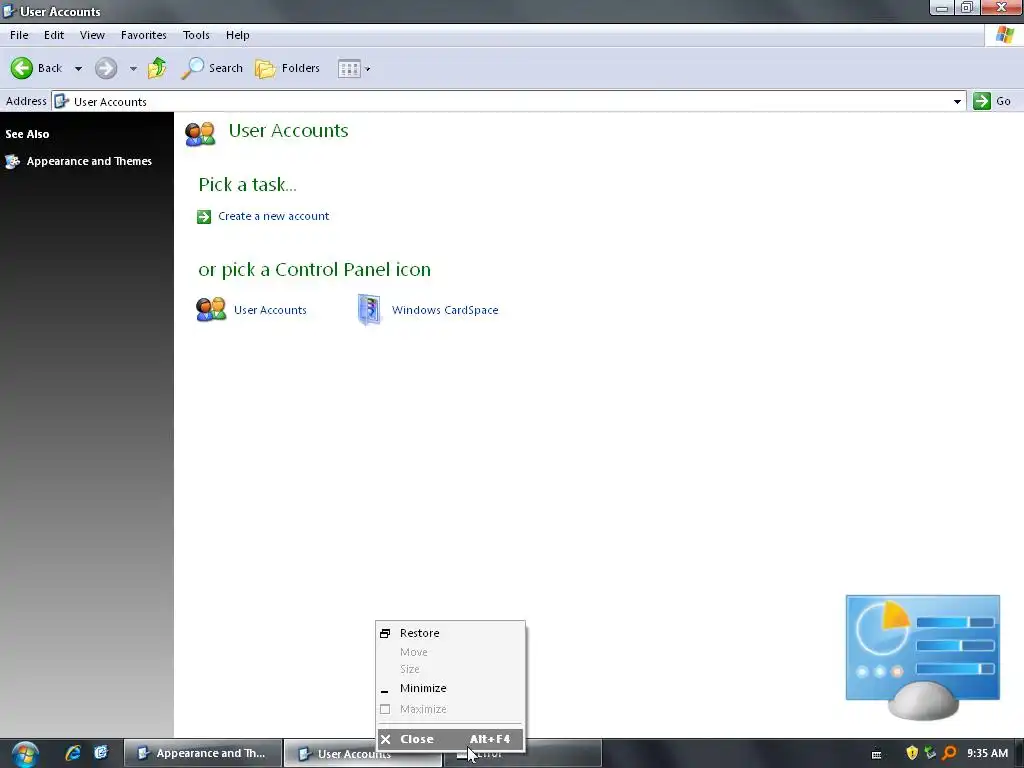Open the Favorites menu

pyautogui.click(x=144, y=35)
